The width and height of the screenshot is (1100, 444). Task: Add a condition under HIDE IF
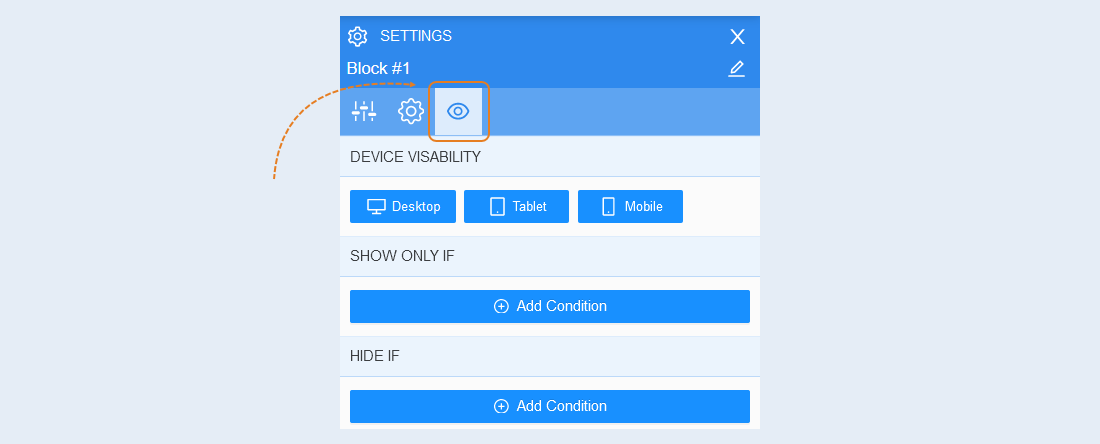click(x=550, y=406)
